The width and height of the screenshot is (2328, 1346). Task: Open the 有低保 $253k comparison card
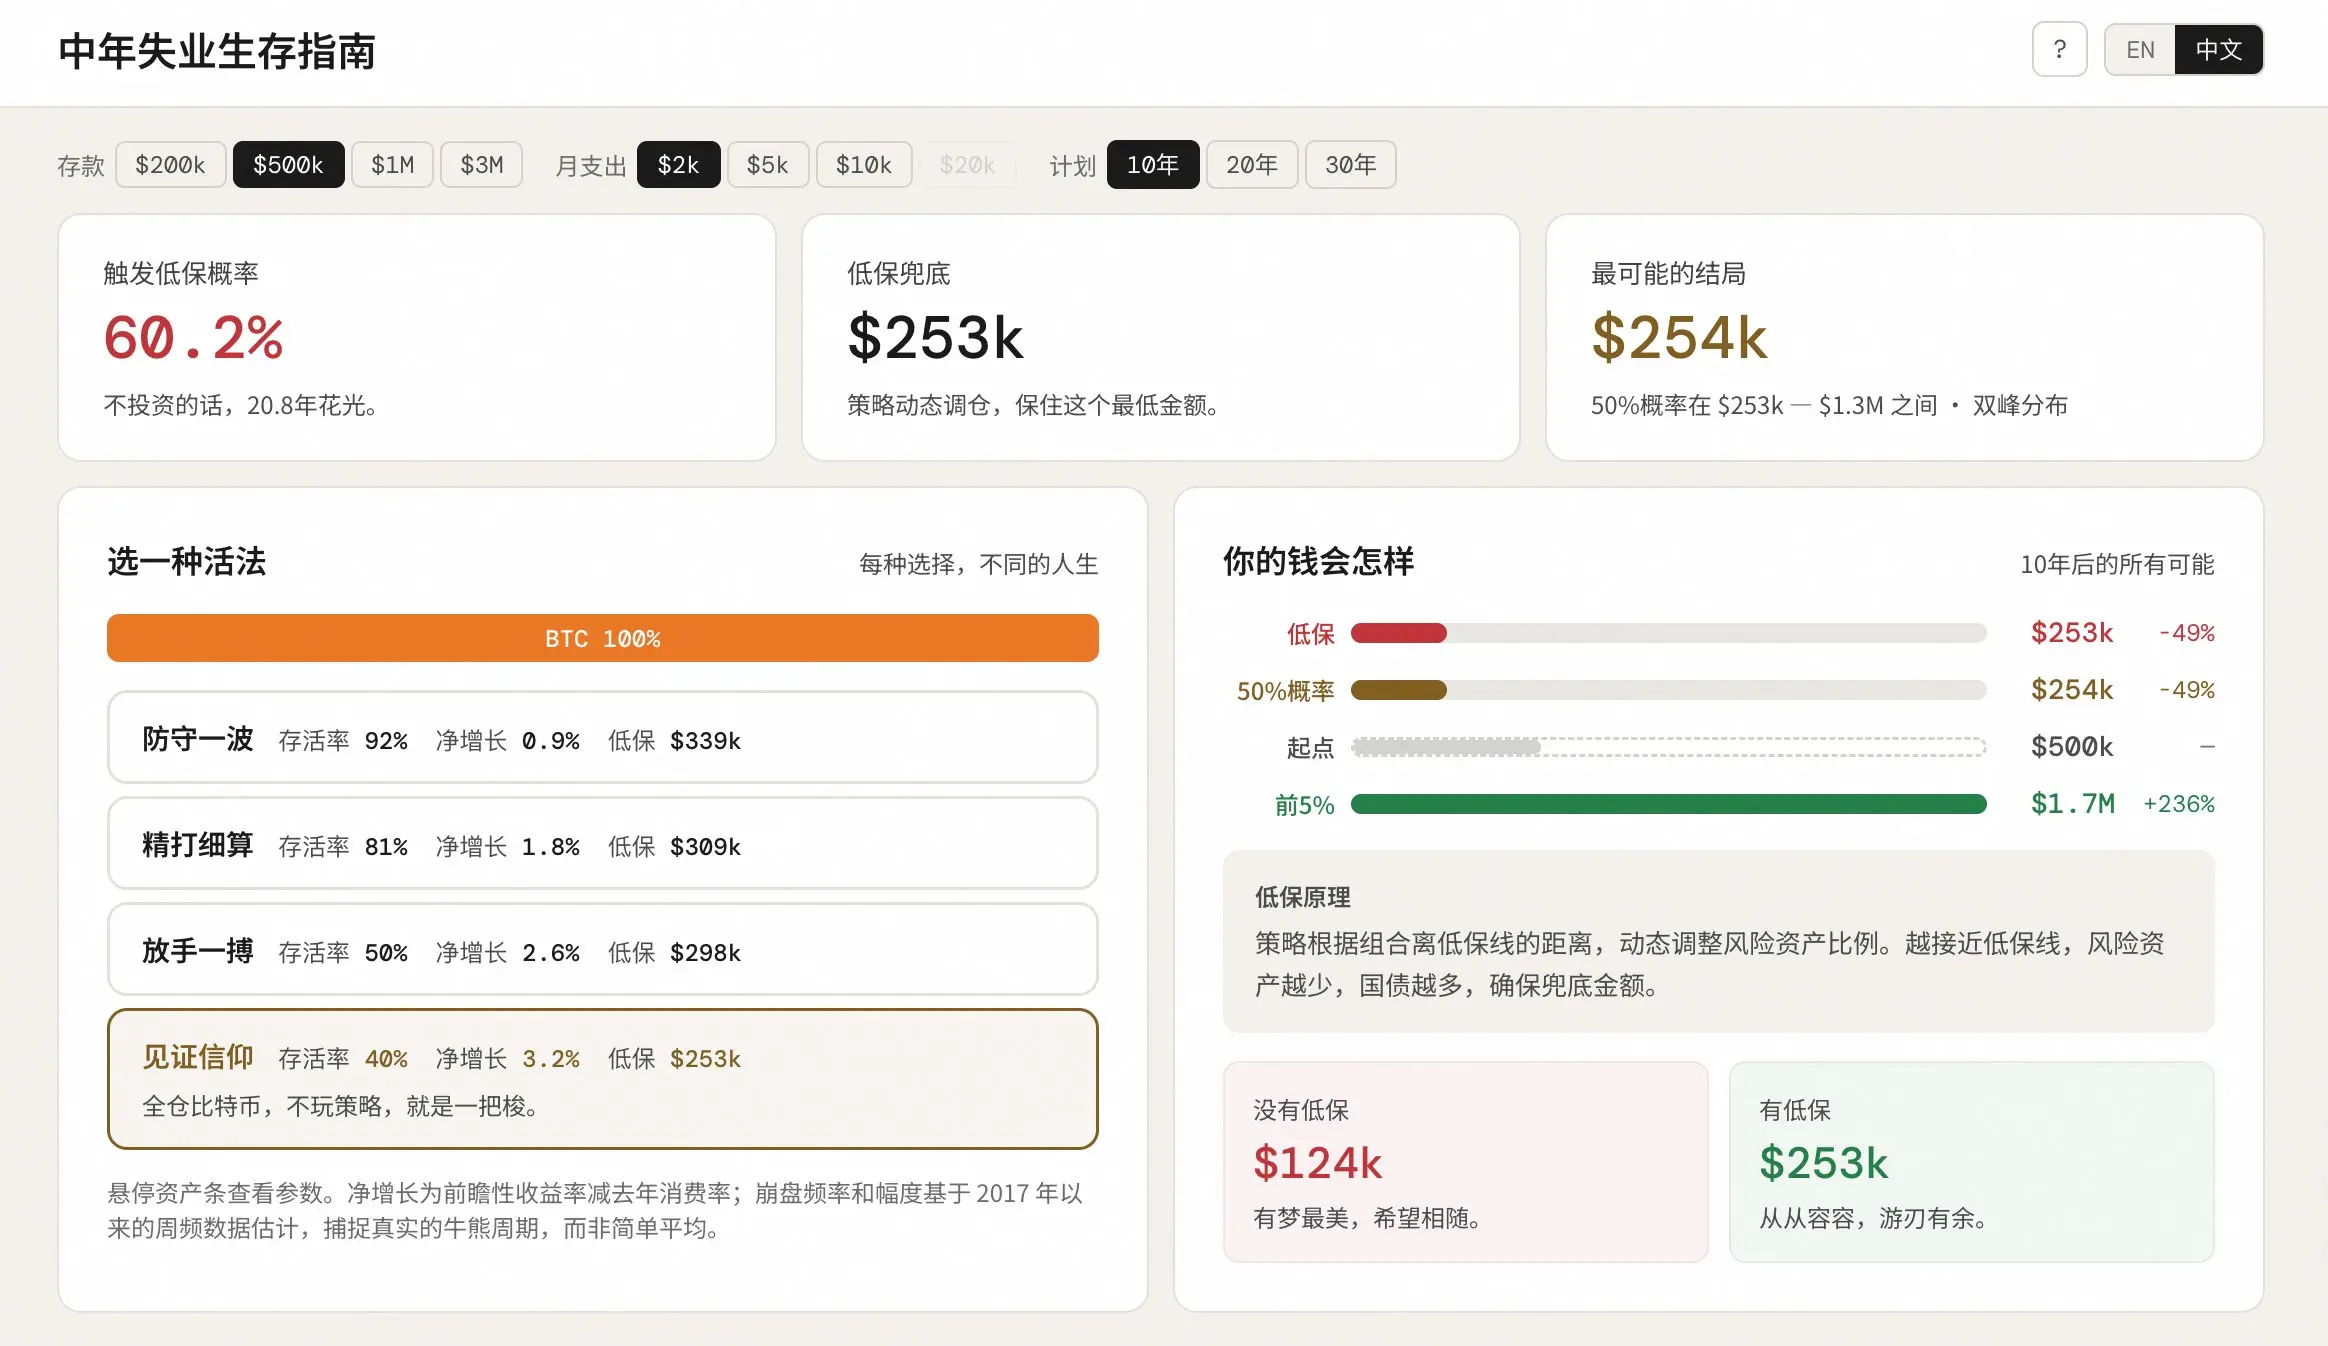1970,1162
